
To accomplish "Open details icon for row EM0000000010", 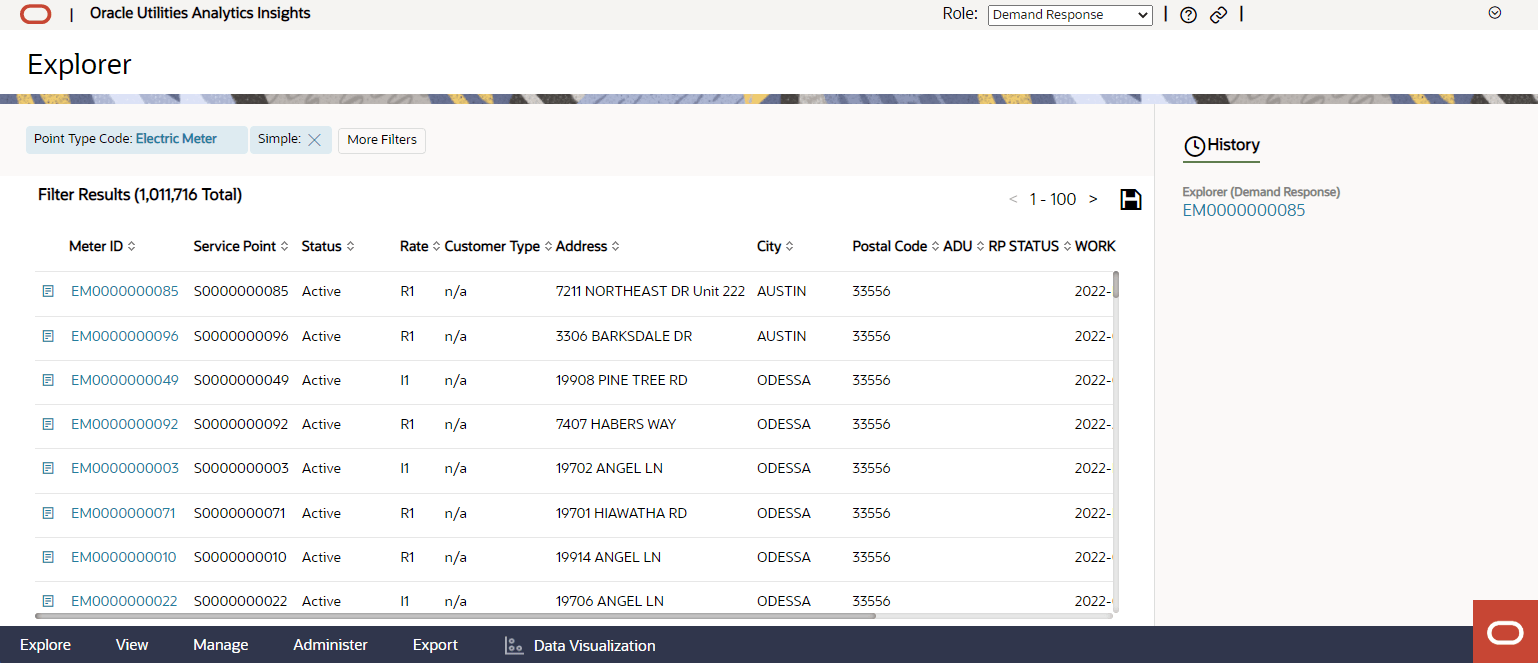I will [x=47, y=557].
